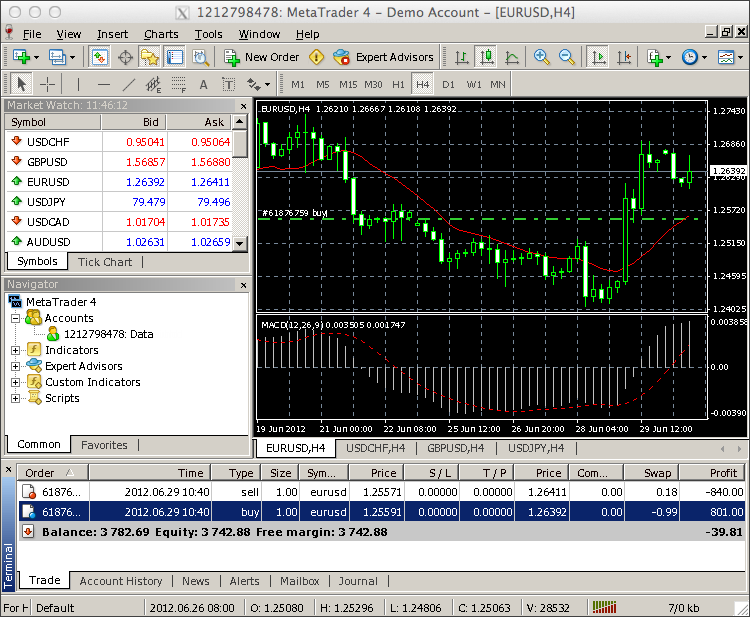Open the Templates icon

click(x=726, y=57)
